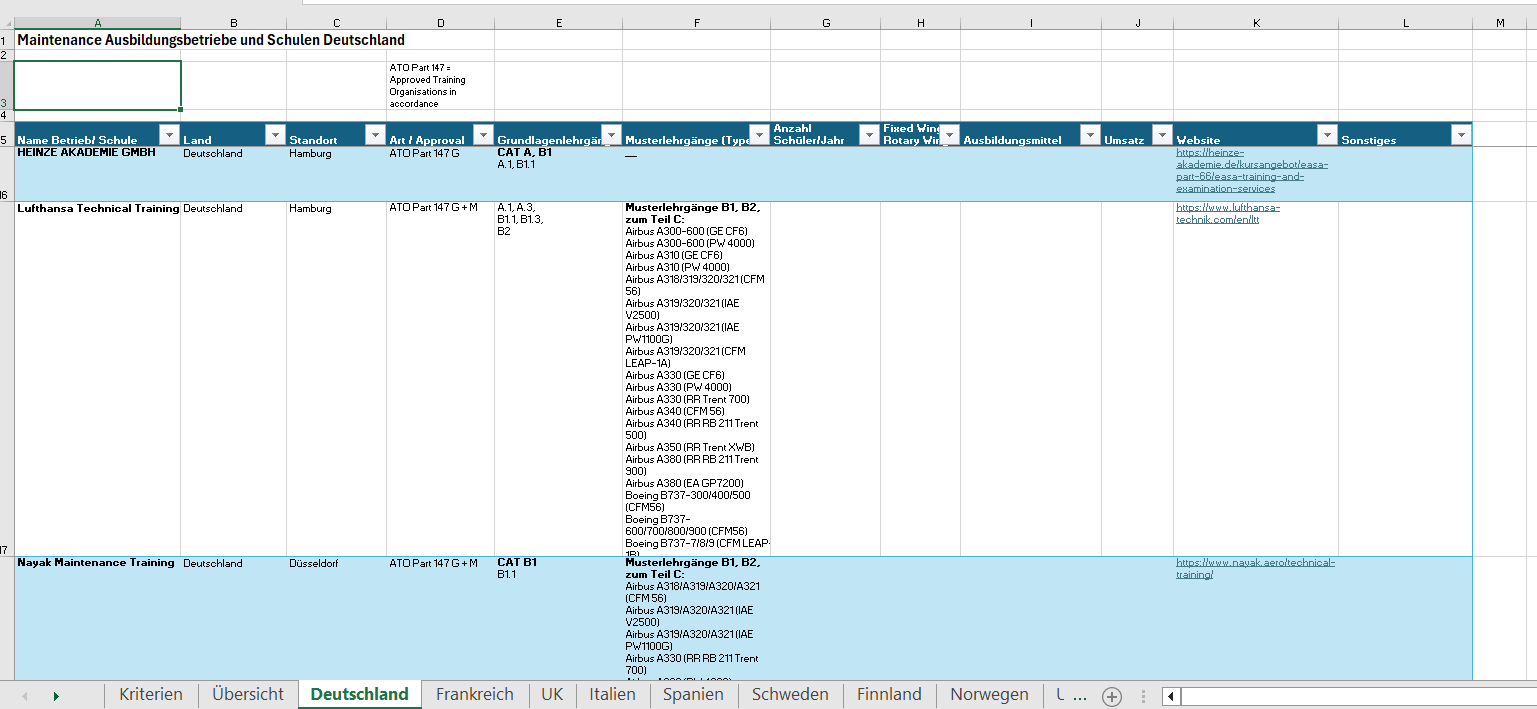
Task: Open filter dropdown on the Sonstiges column
Action: (x=1461, y=134)
